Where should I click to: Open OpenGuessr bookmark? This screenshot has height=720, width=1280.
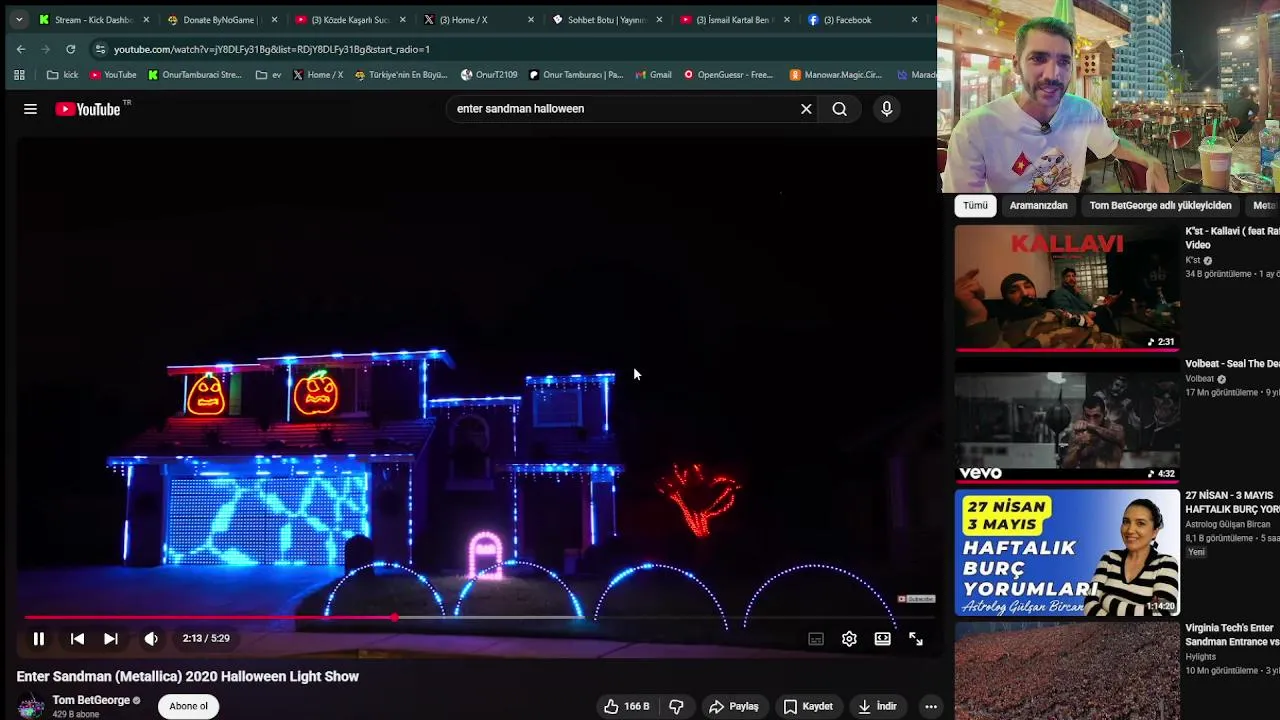729,75
